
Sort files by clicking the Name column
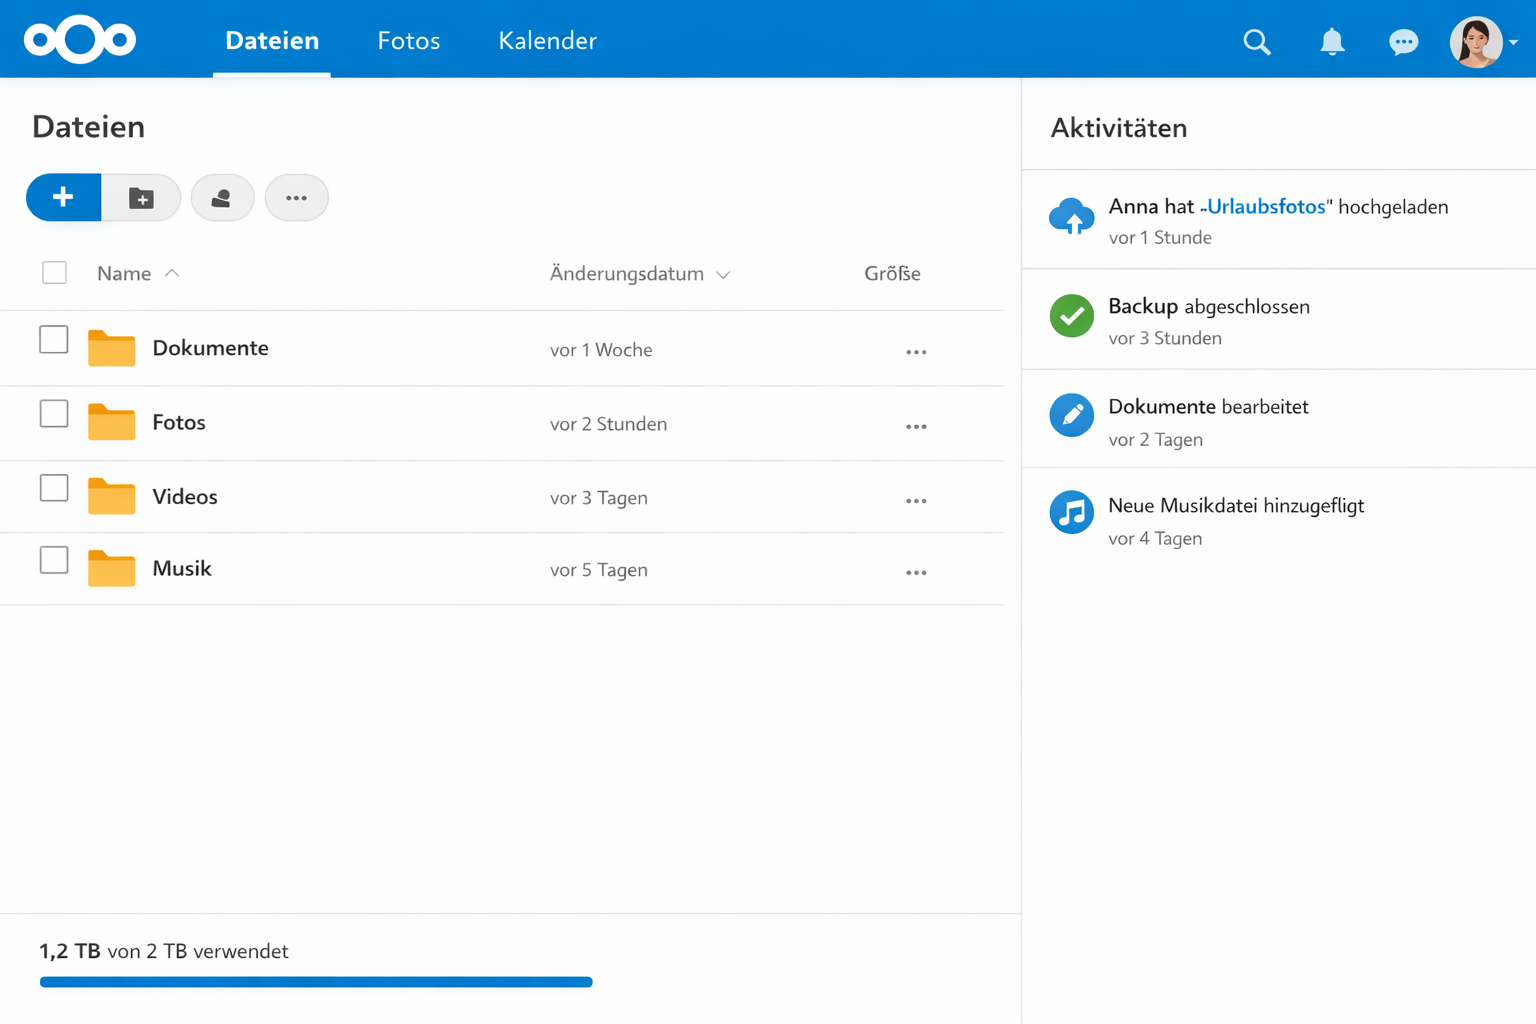click(123, 273)
